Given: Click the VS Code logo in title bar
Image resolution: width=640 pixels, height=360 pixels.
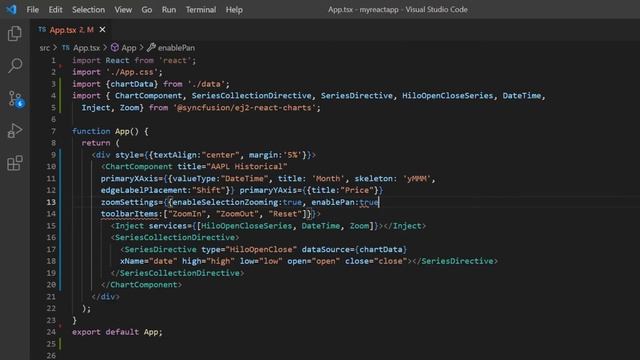Looking at the screenshot, I should pyautogui.click(x=11, y=9).
